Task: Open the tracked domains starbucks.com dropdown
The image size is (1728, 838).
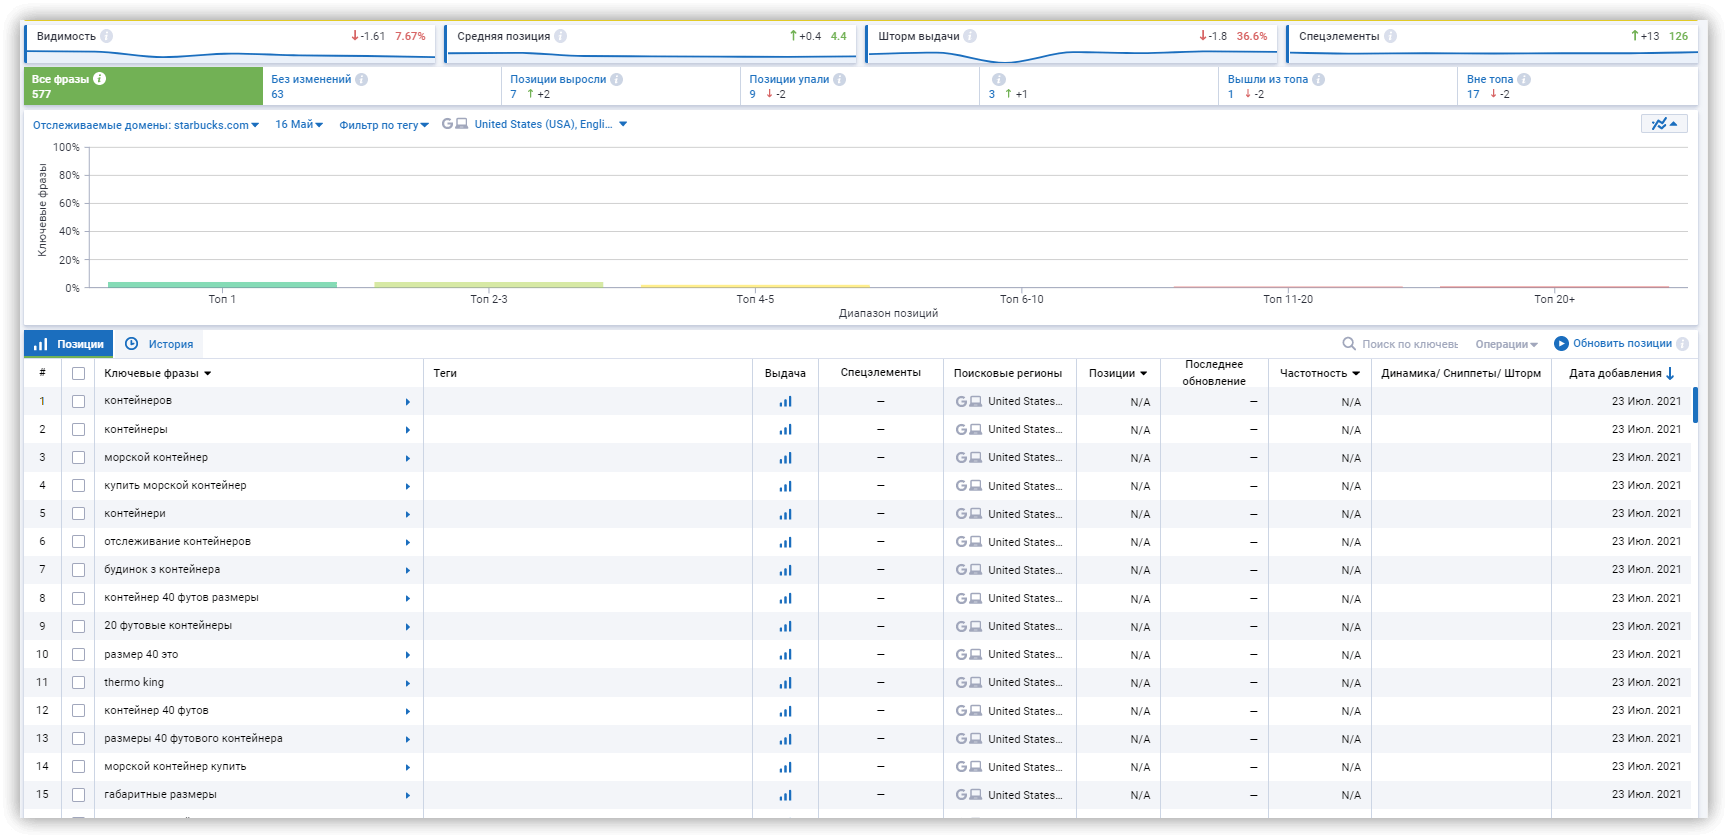Action: click(146, 125)
